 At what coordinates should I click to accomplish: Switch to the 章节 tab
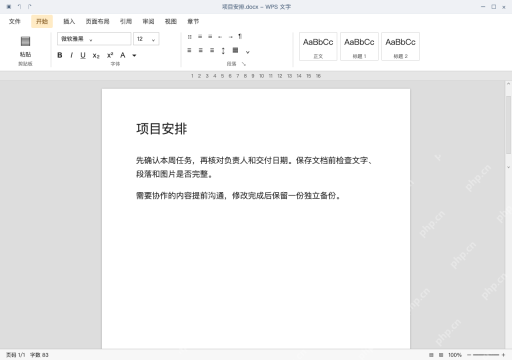[193, 21]
